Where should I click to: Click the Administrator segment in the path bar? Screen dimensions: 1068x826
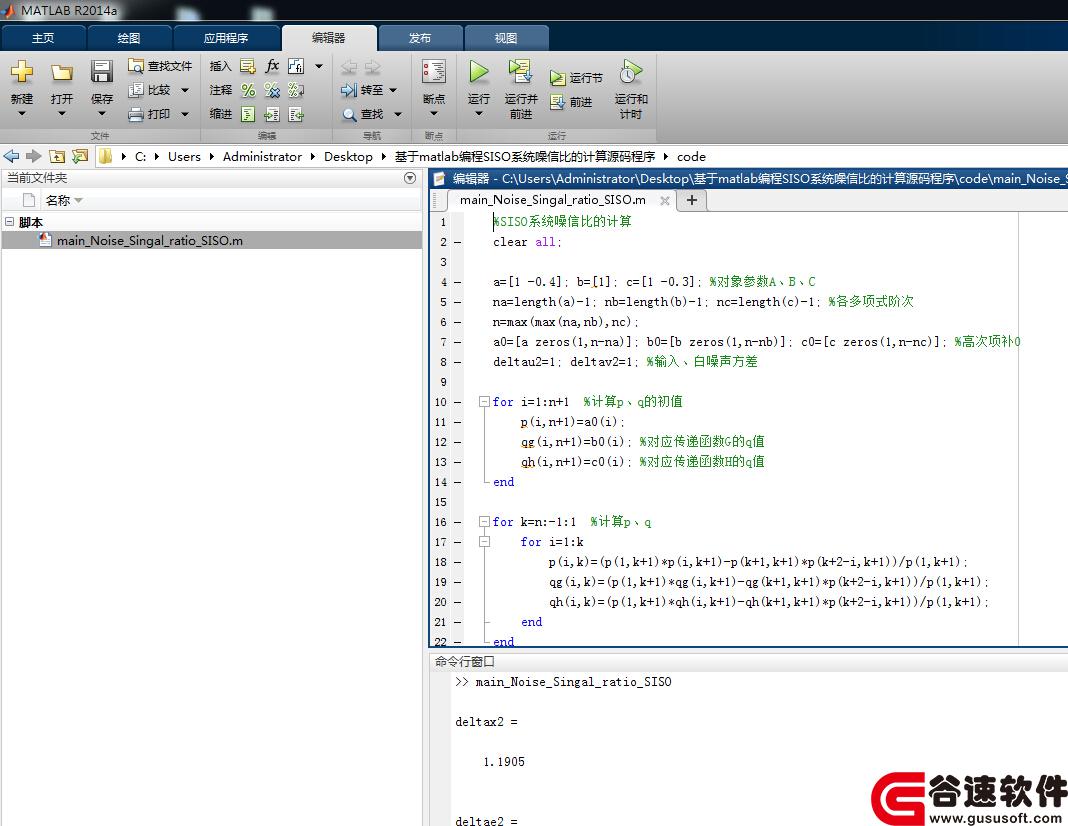(x=262, y=157)
